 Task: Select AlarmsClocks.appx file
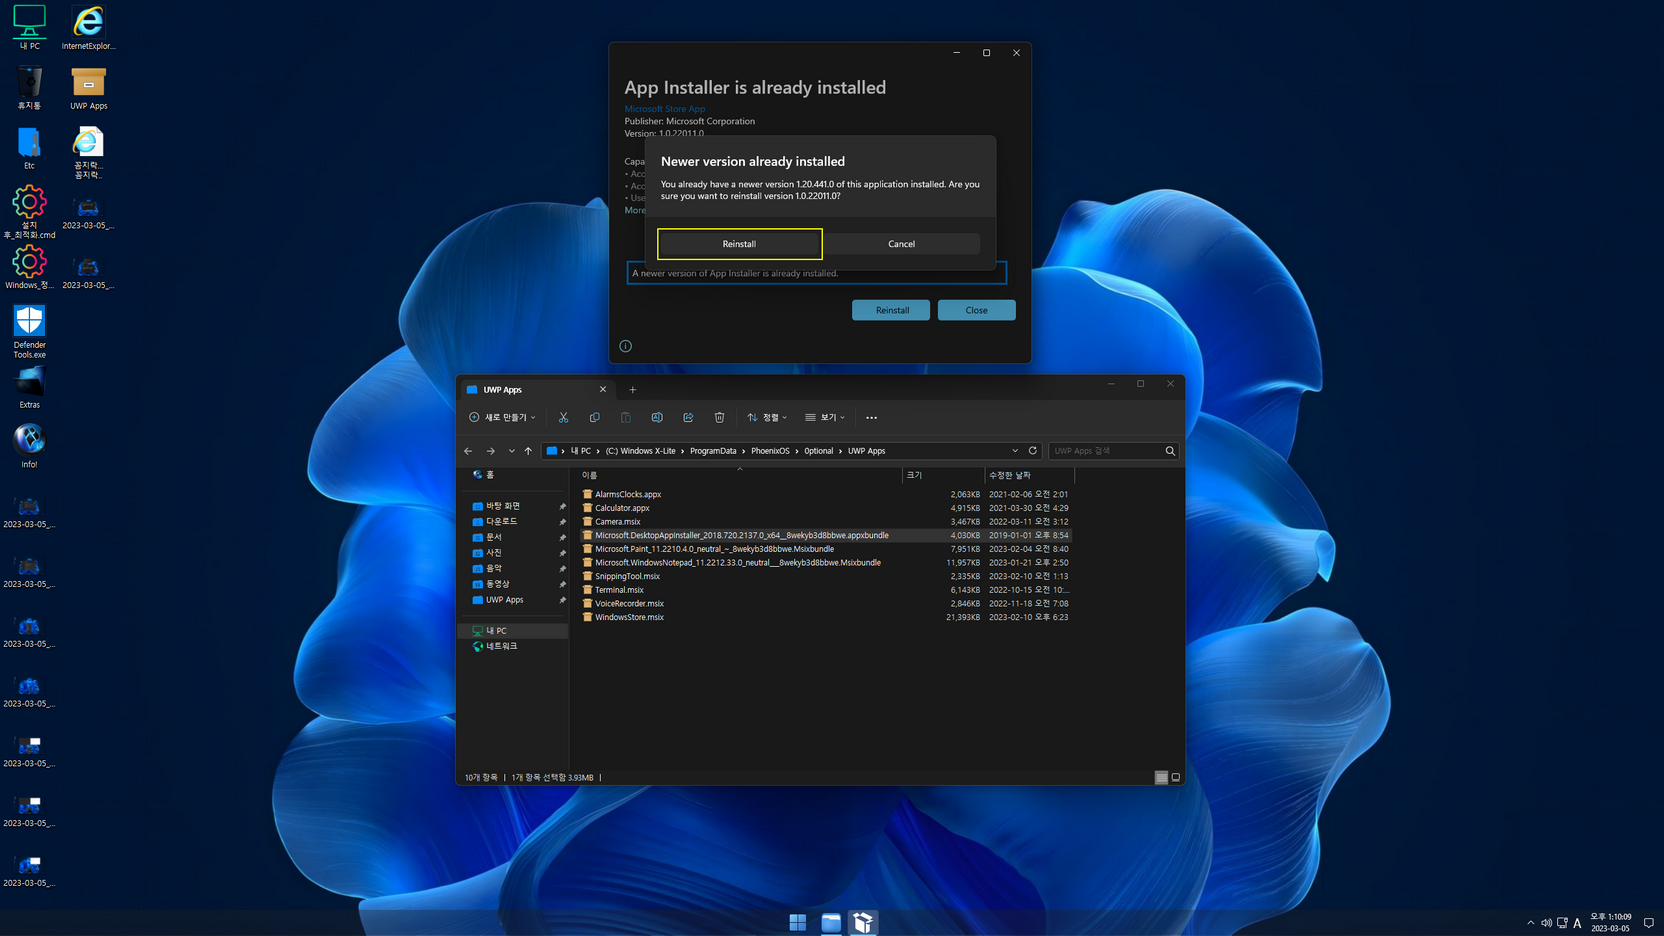coord(628,494)
